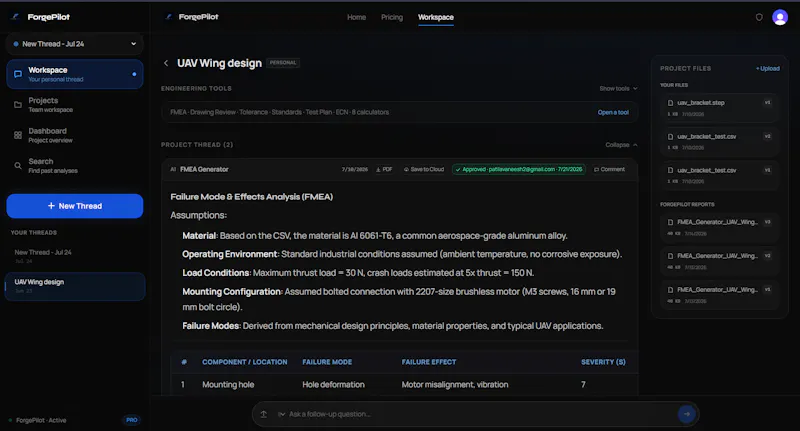This screenshot has height=431, width=800.
Task: Go to the Pricing tab
Action: [392, 17]
